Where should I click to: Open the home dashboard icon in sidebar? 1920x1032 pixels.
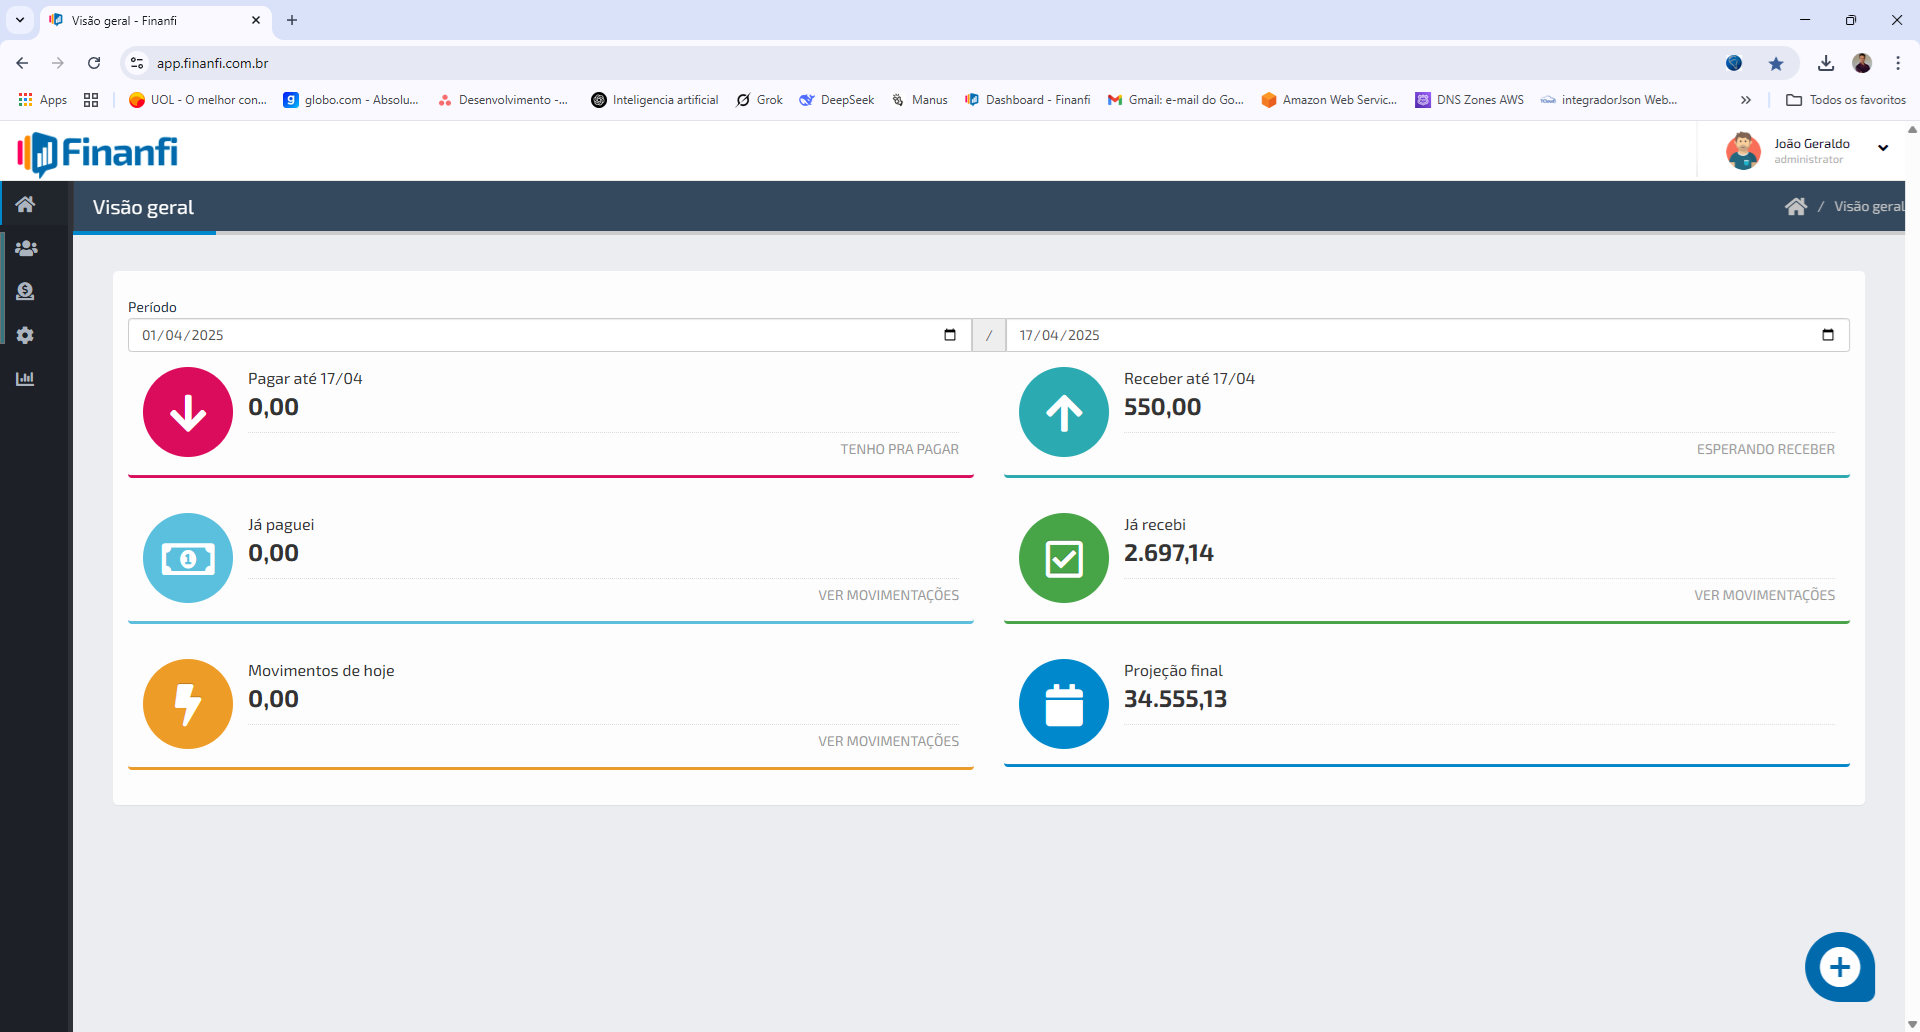tap(26, 204)
